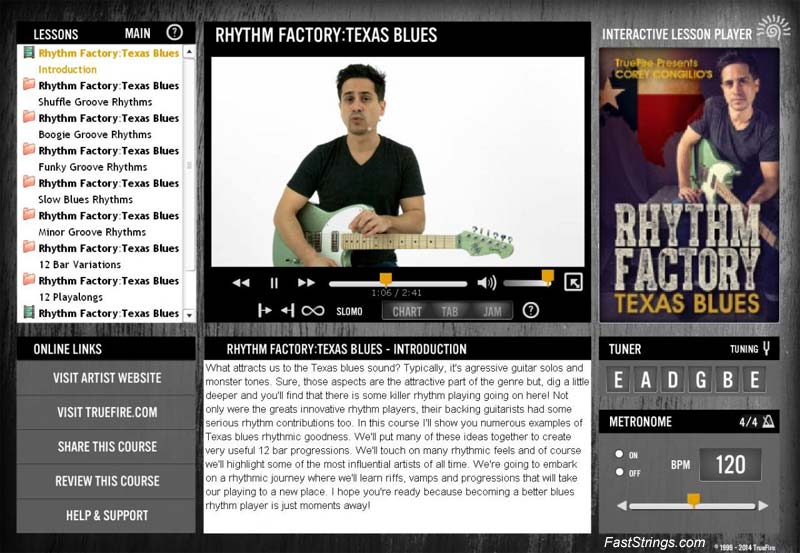Click the lesson video frame
800x553 pixels.
click(397, 161)
